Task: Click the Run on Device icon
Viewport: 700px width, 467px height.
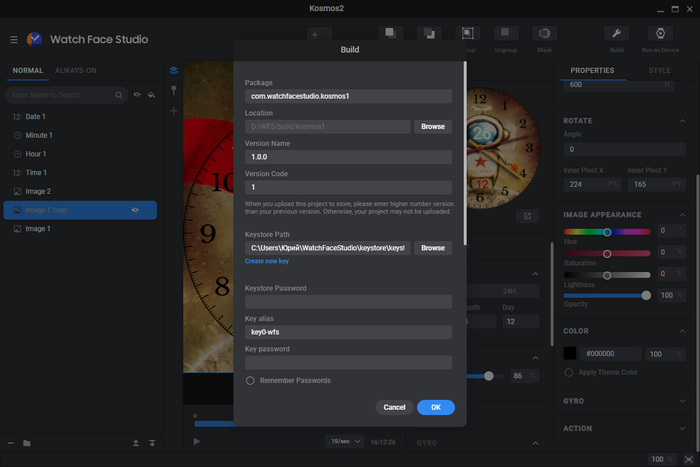Action: pyautogui.click(x=660, y=34)
